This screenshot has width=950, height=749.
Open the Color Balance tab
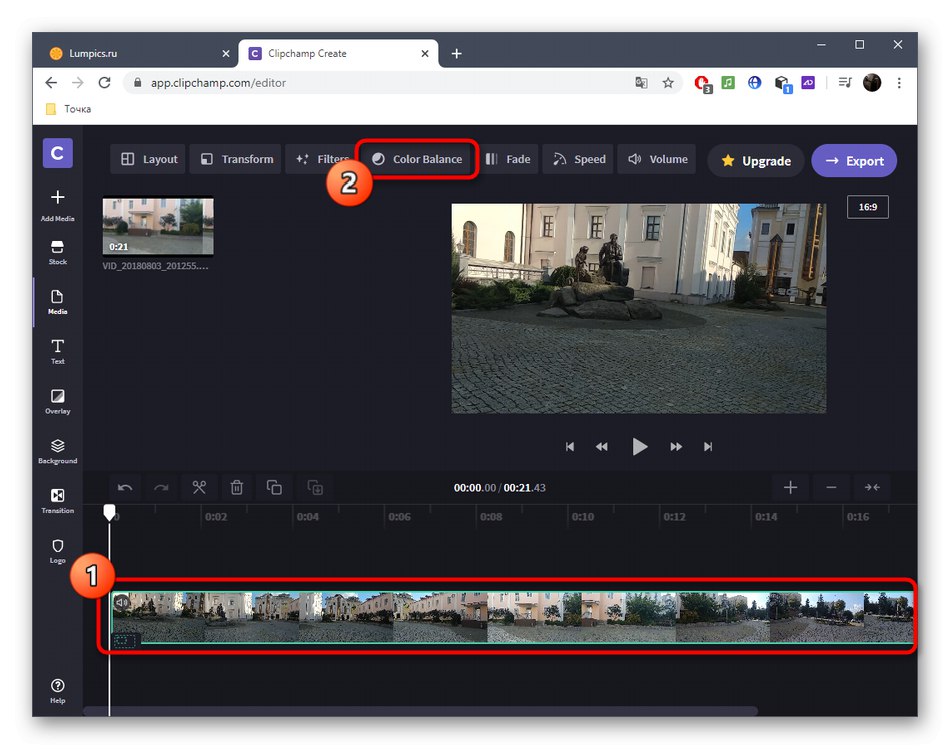[416, 159]
